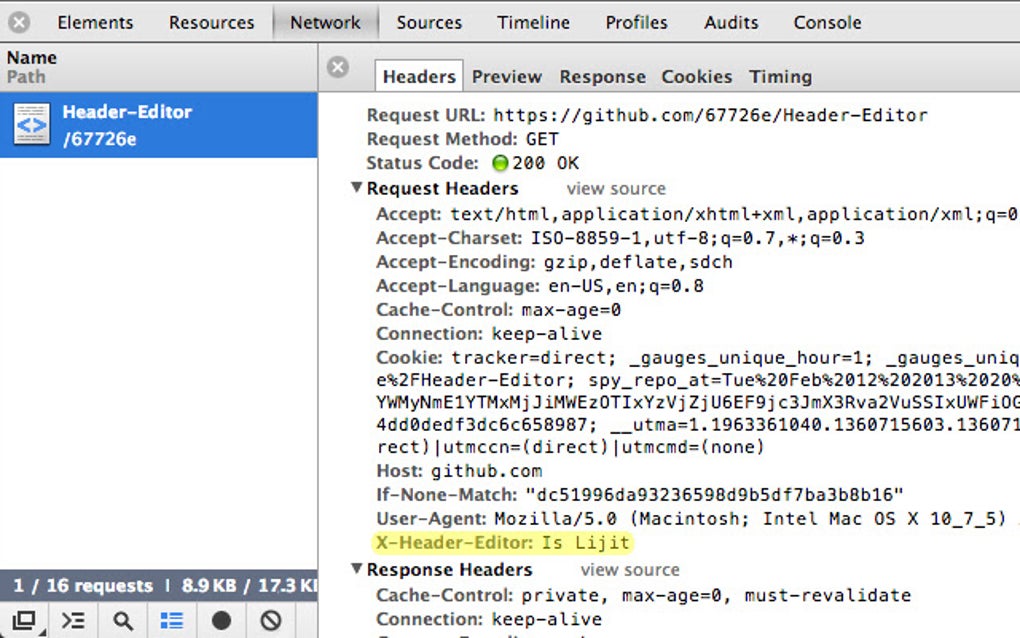Screen dimensions: 1020x638
Task: Click view source next to Response Headers
Action: (x=629, y=569)
